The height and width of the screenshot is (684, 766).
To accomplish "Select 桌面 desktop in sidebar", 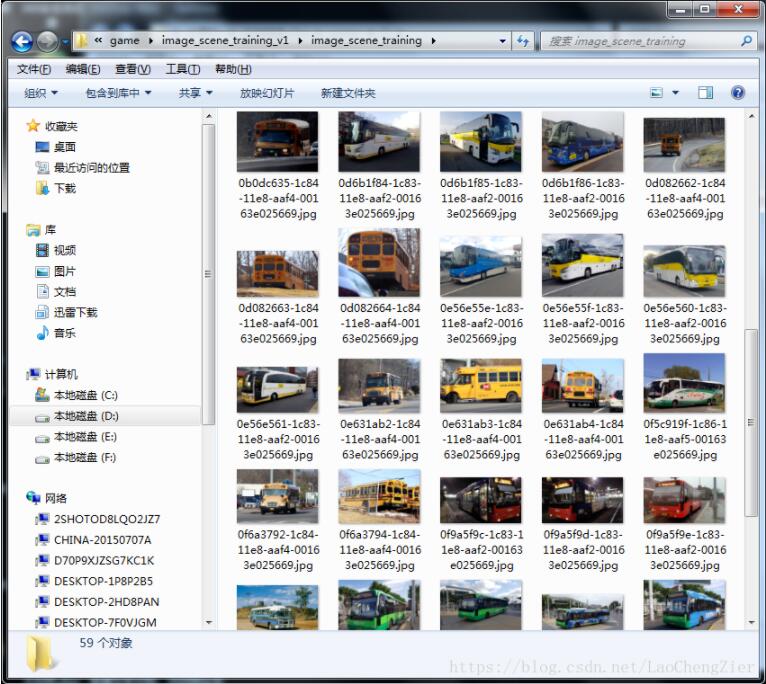I will pyautogui.click(x=56, y=147).
